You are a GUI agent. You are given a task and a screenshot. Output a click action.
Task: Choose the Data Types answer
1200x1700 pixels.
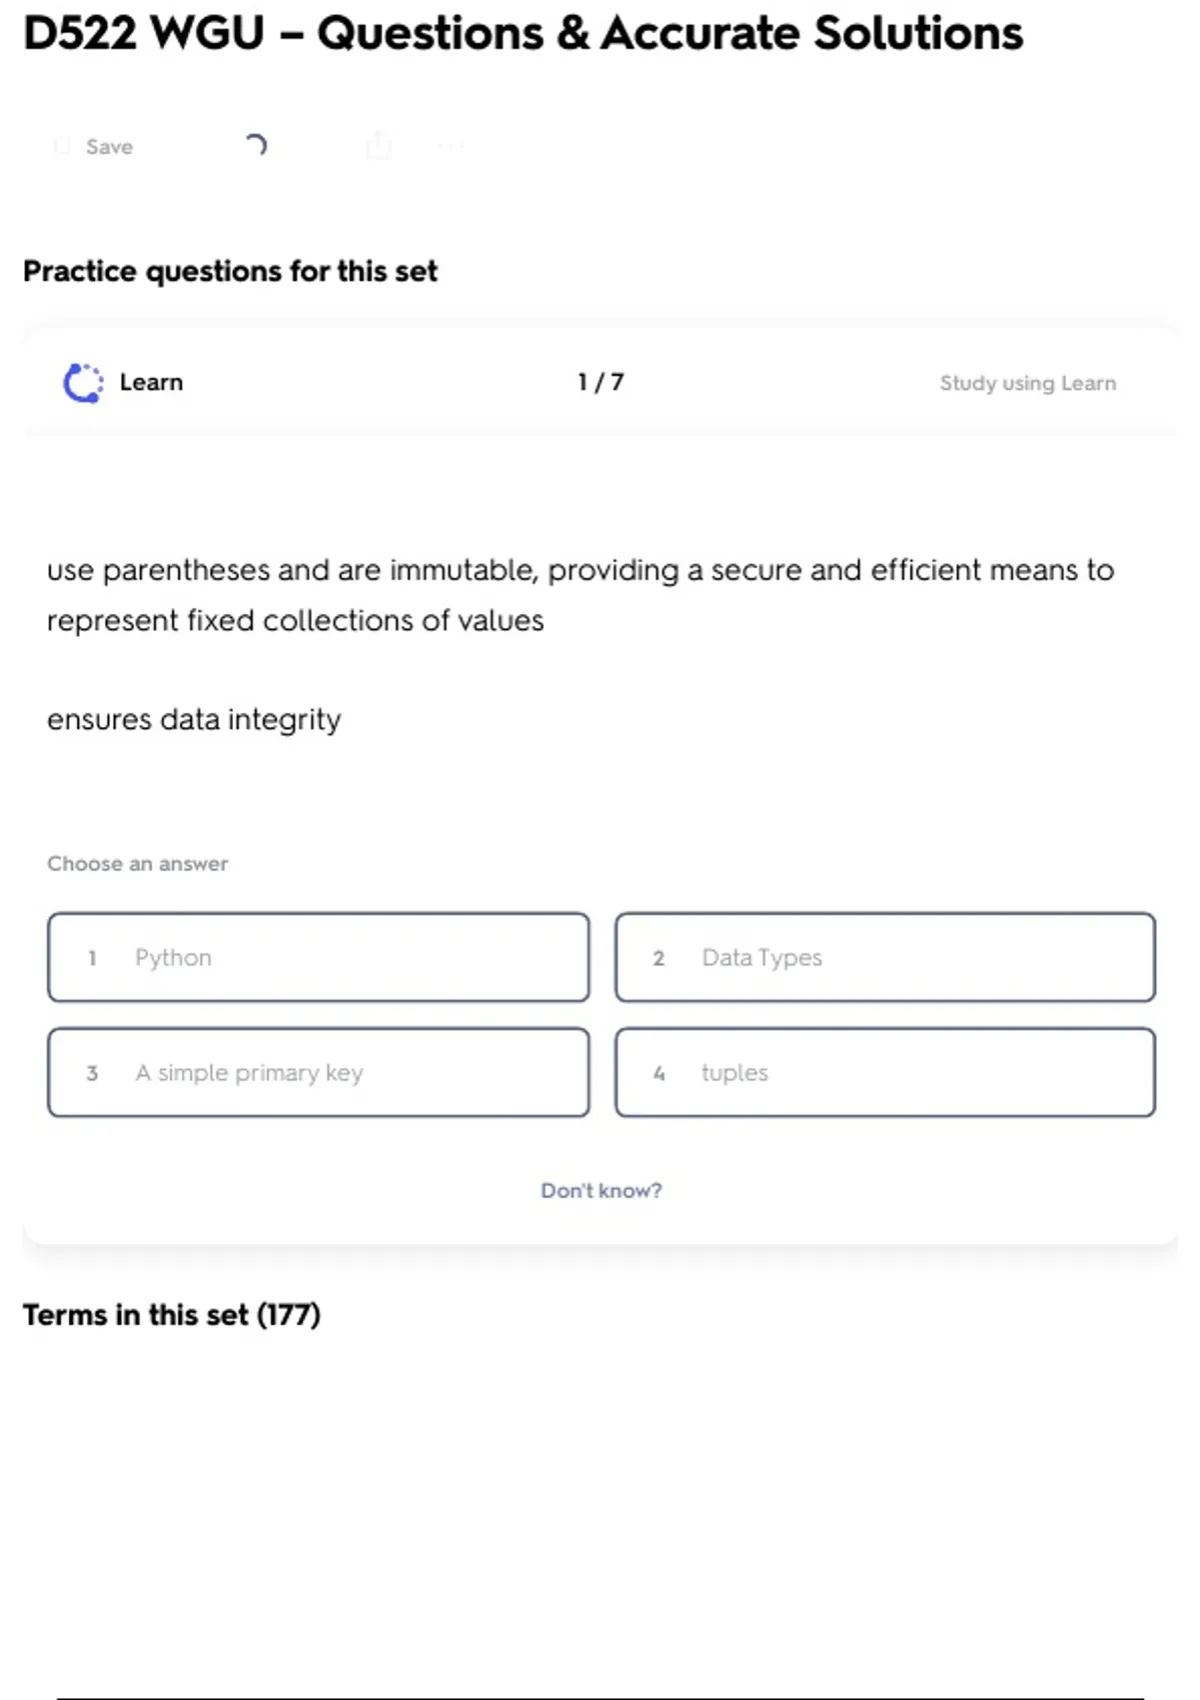coord(885,957)
